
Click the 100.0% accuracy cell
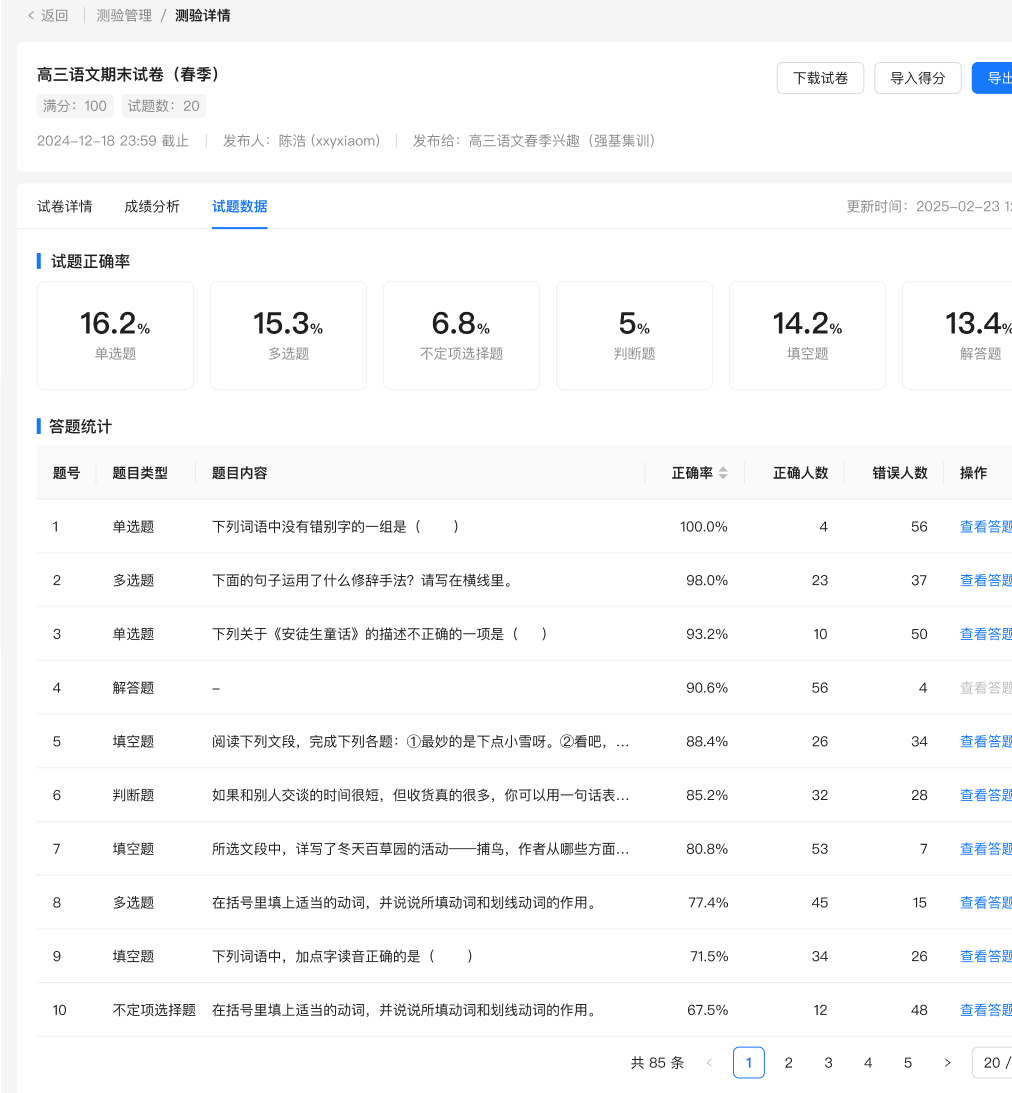click(704, 527)
